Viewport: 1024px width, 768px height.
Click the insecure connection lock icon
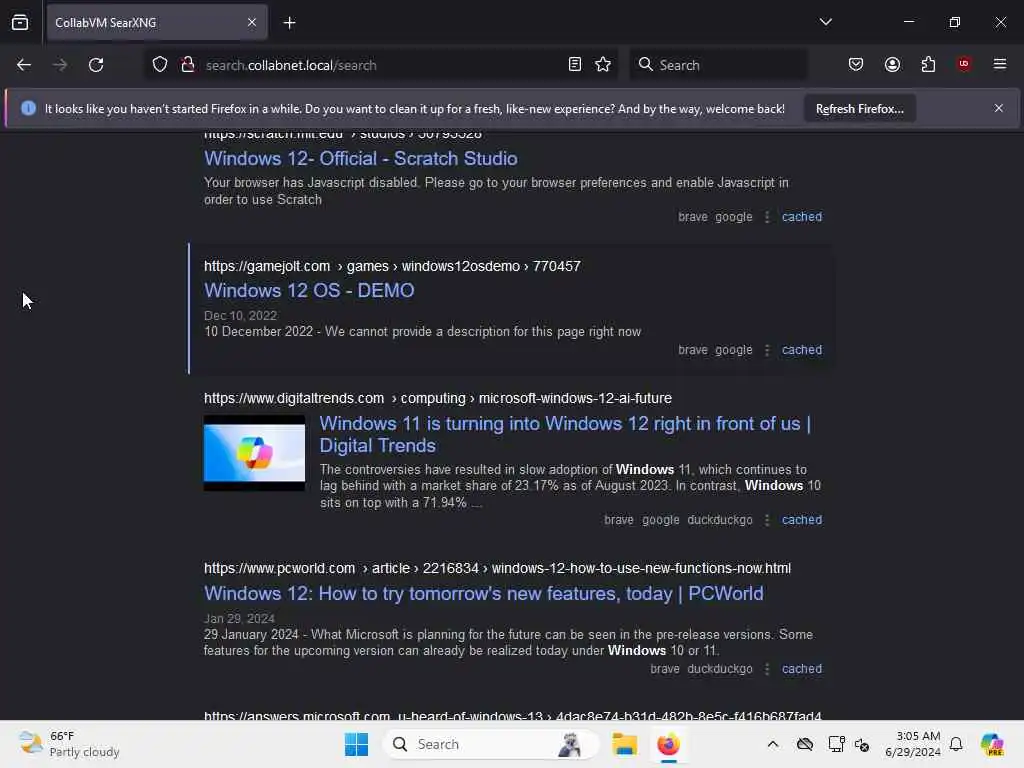click(x=188, y=65)
